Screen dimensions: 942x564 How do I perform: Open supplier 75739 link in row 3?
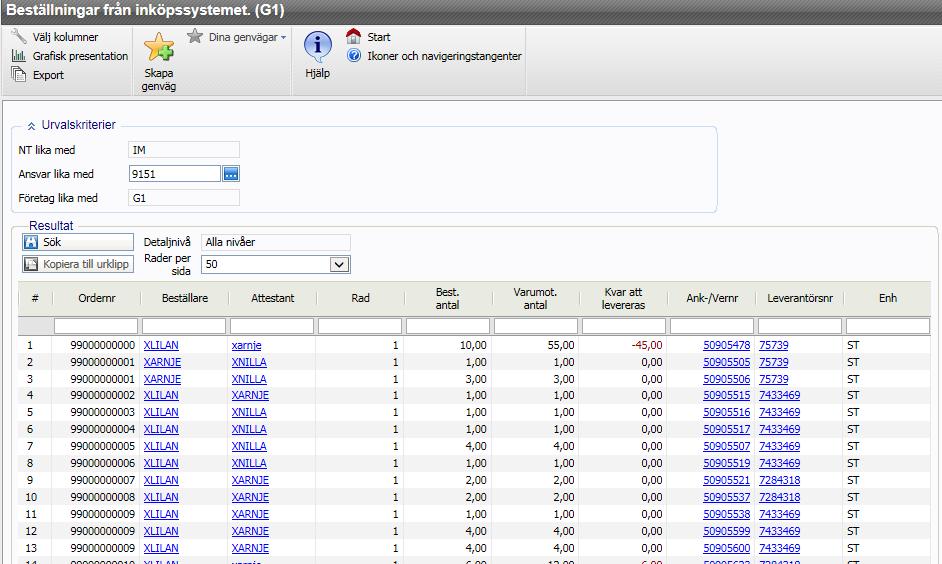click(773, 379)
